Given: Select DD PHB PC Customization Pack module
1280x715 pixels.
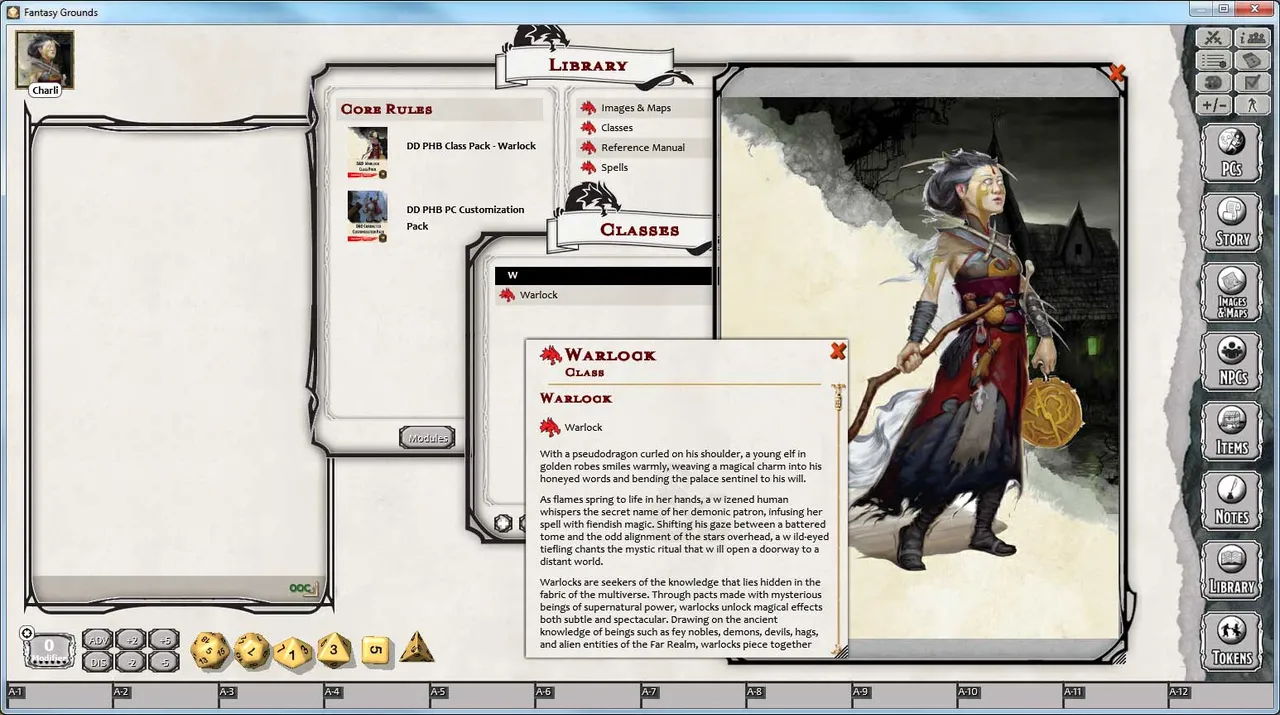Looking at the screenshot, I should click(x=466, y=218).
